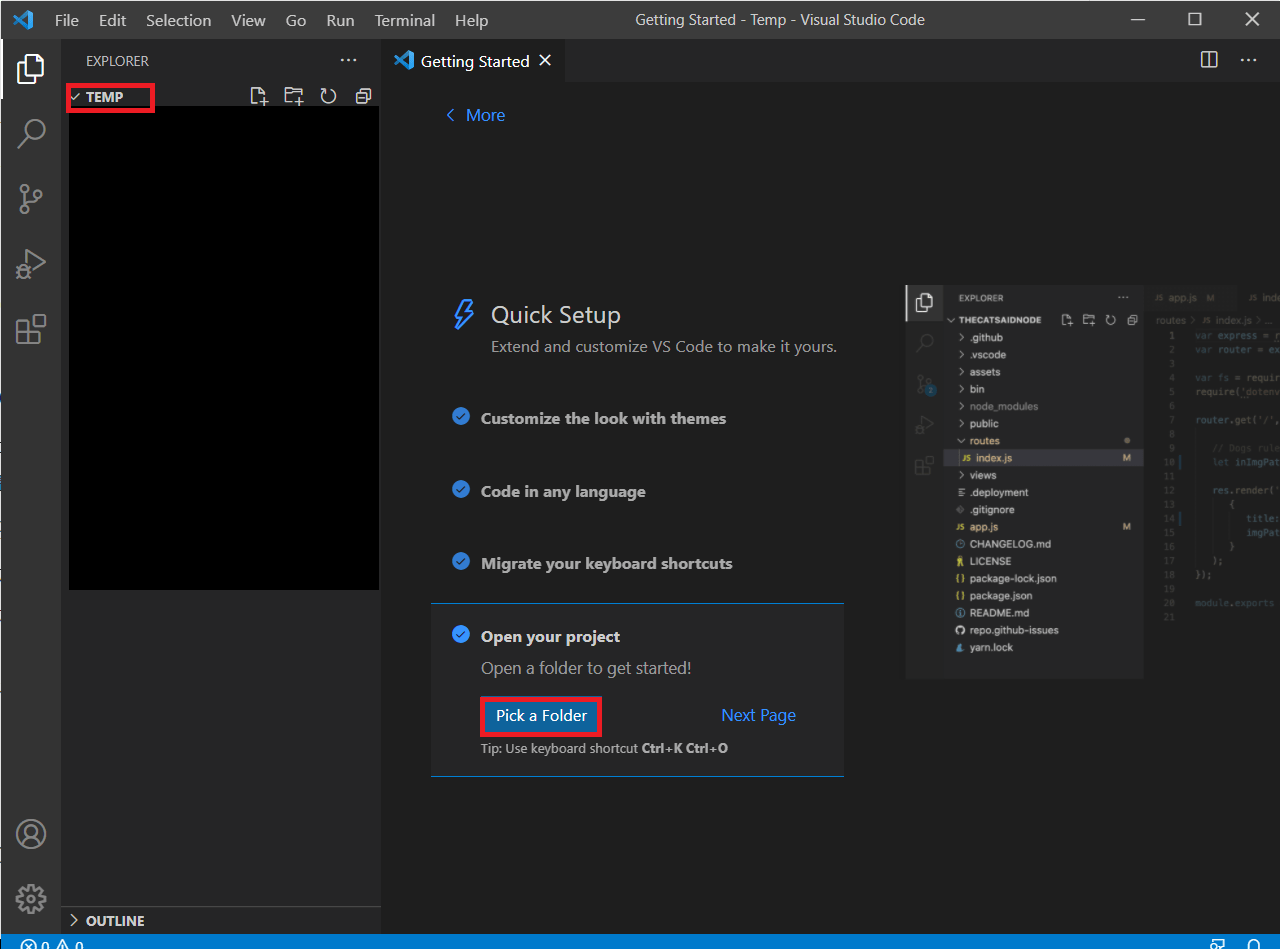Maximize the VS Code window
Viewport: 1280px width, 949px height.
coord(1195,19)
